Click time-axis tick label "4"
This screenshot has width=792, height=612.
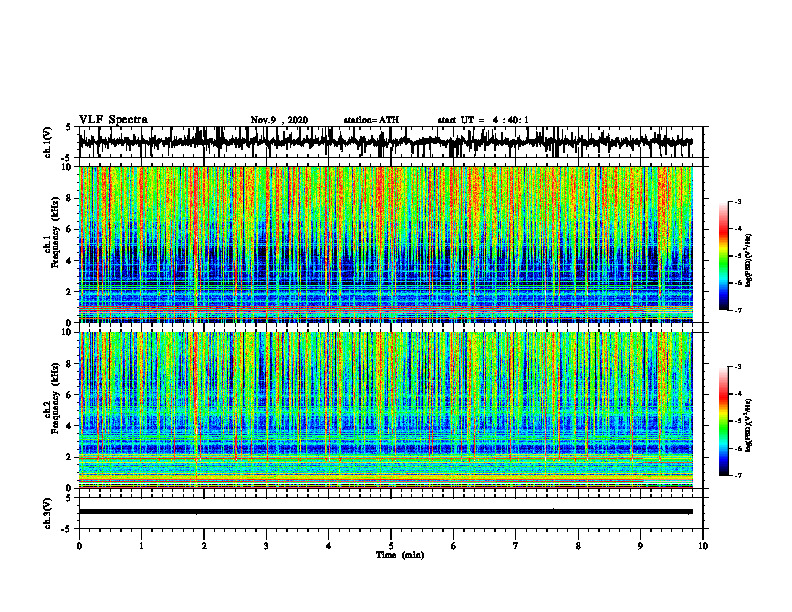point(329,546)
